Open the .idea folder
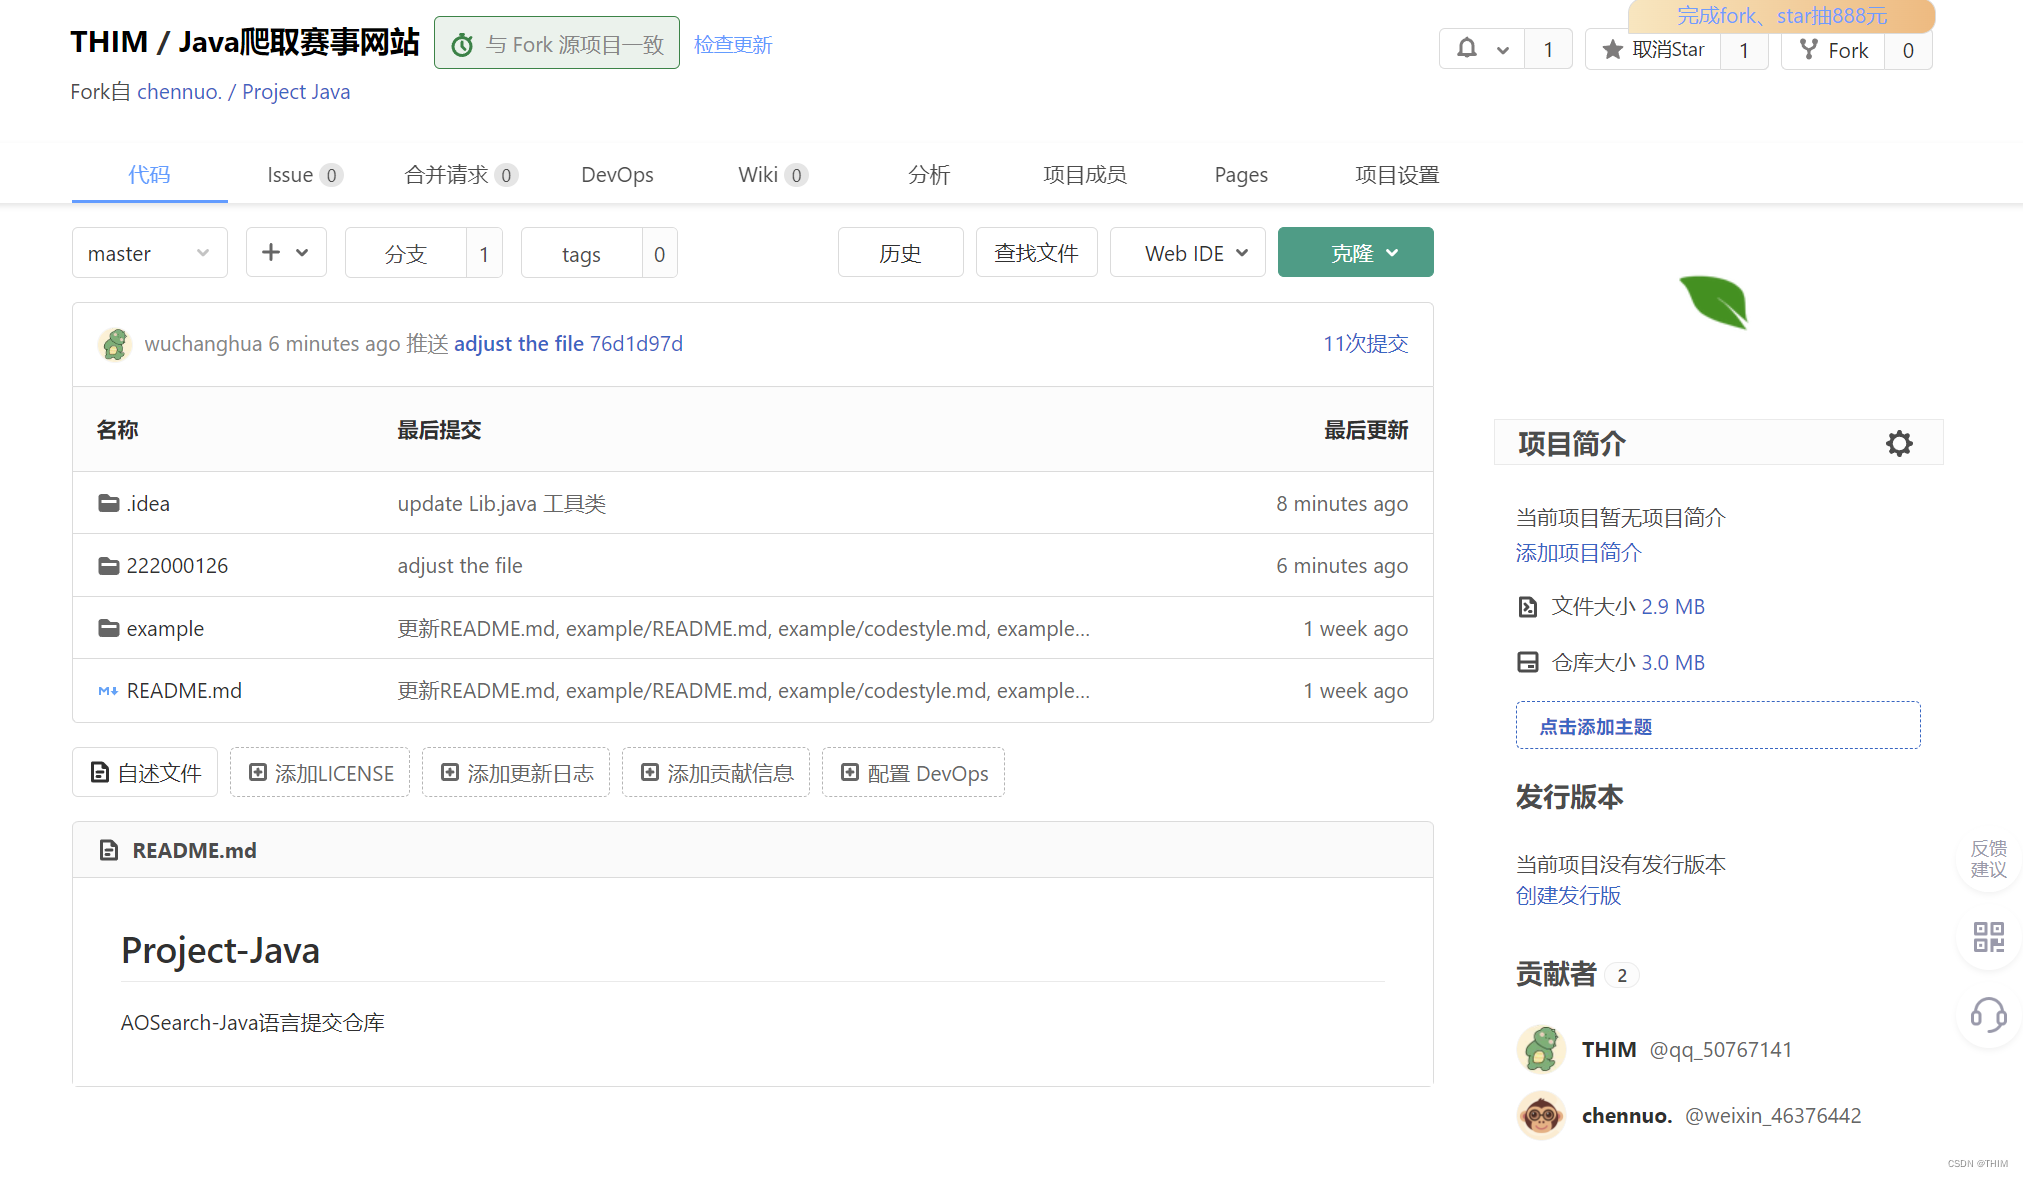The height and width of the screenshot is (1177, 2023). (148, 504)
